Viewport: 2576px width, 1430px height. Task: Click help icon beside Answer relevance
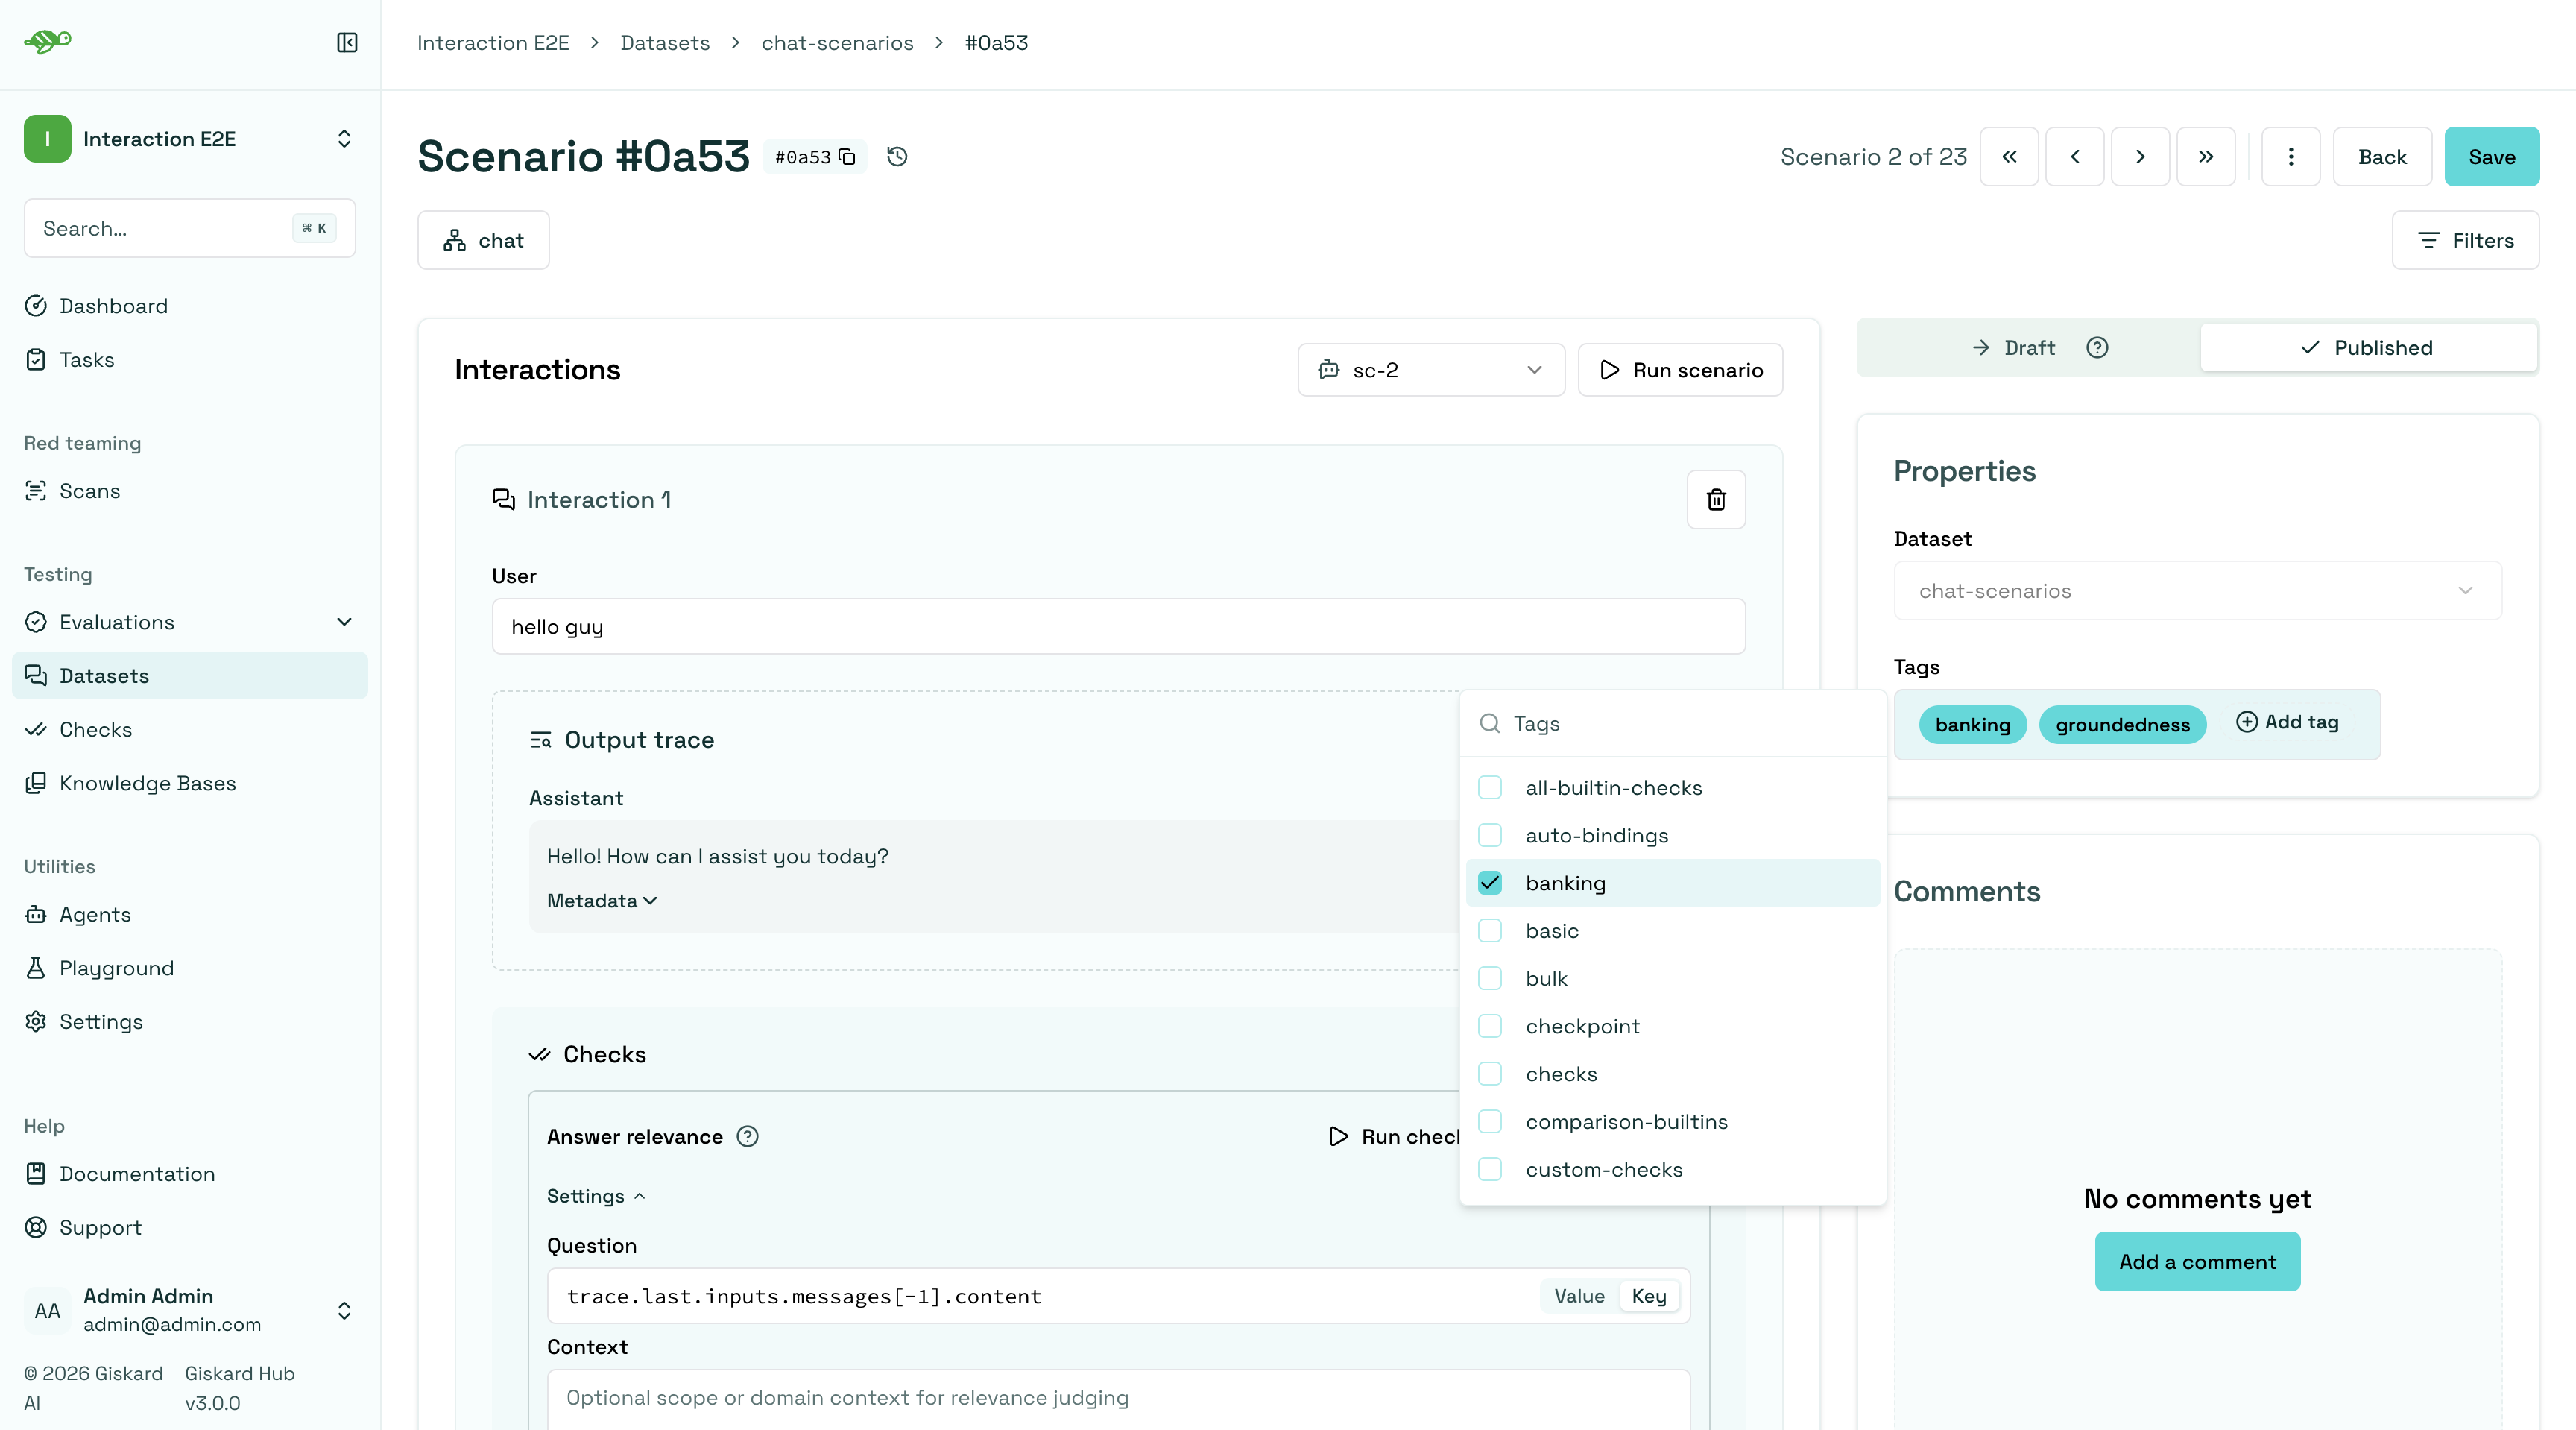point(747,1137)
